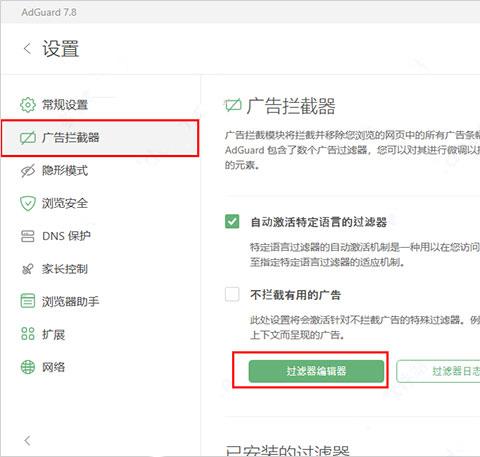Click the shield icon for 浏览安全
This screenshot has height=457, width=480.
[x=28, y=203]
